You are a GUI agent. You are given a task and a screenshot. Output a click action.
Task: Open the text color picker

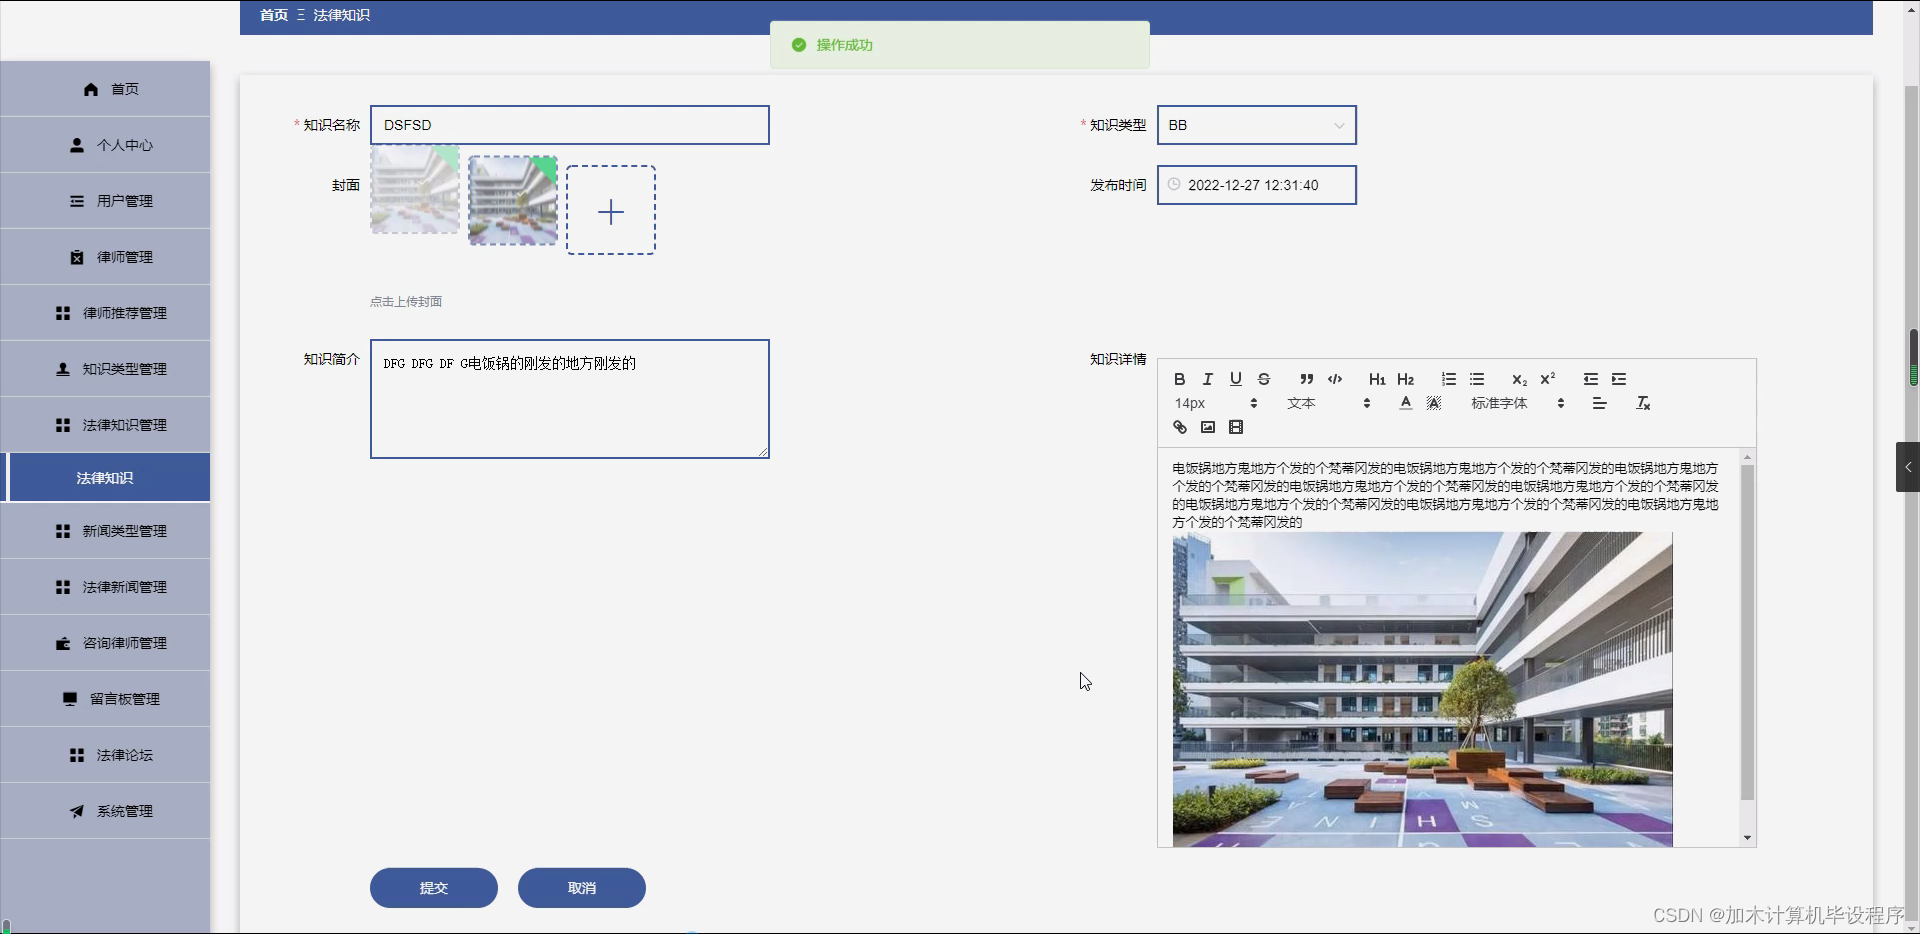(1404, 403)
